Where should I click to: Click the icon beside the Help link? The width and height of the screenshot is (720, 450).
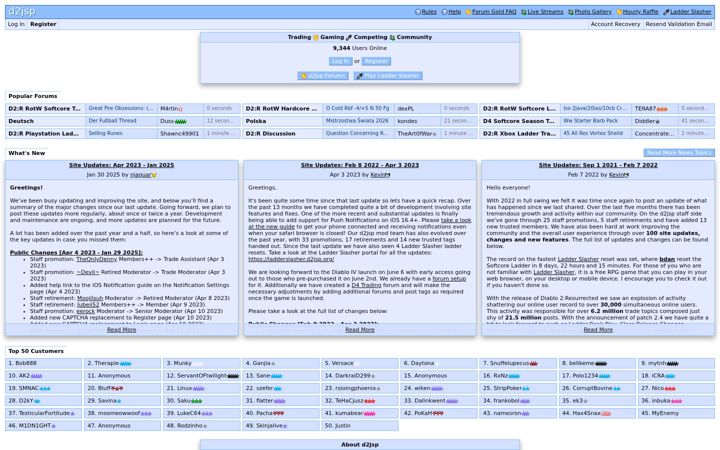tap(444, 12)
